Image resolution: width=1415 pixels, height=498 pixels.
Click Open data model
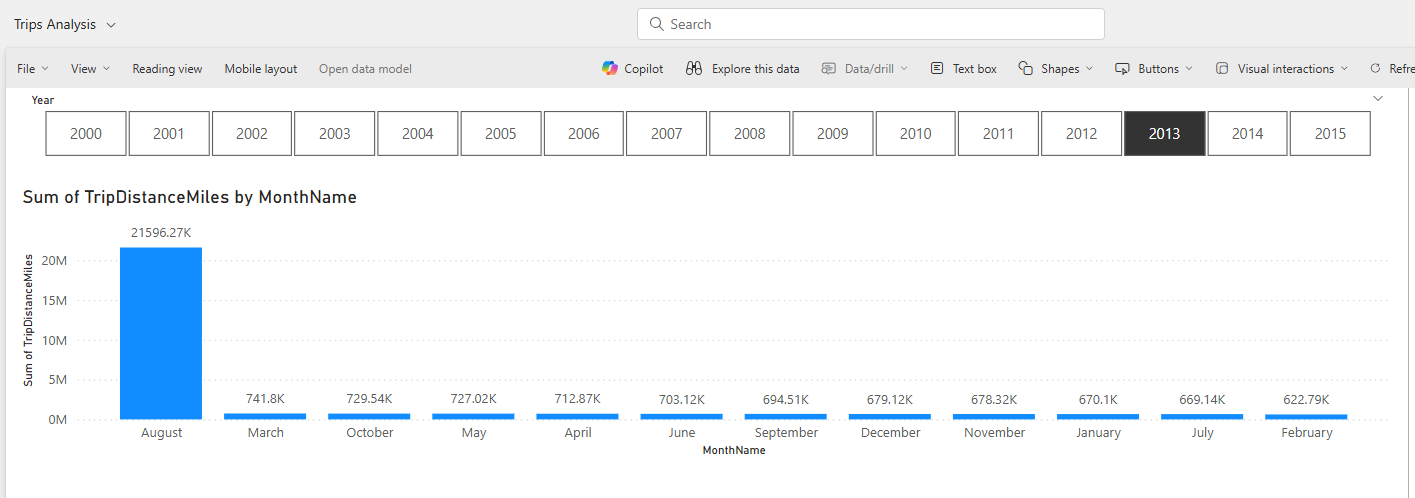tap(365, 69)
